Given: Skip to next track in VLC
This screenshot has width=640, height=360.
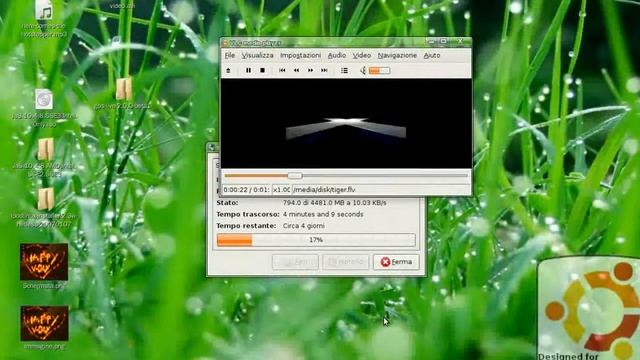Looking at the screenshot, I should [x=324, y=71].
